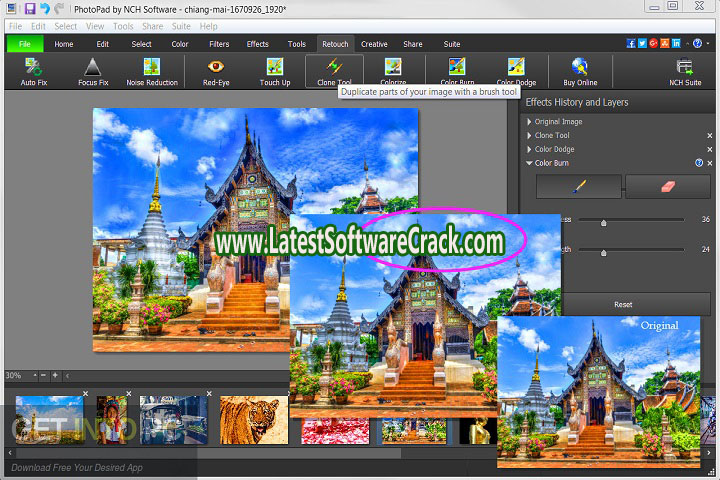Viewport: 720px width, 480px height.
Task: Click the Buy Online button
Action: click(x=580, y=71)
